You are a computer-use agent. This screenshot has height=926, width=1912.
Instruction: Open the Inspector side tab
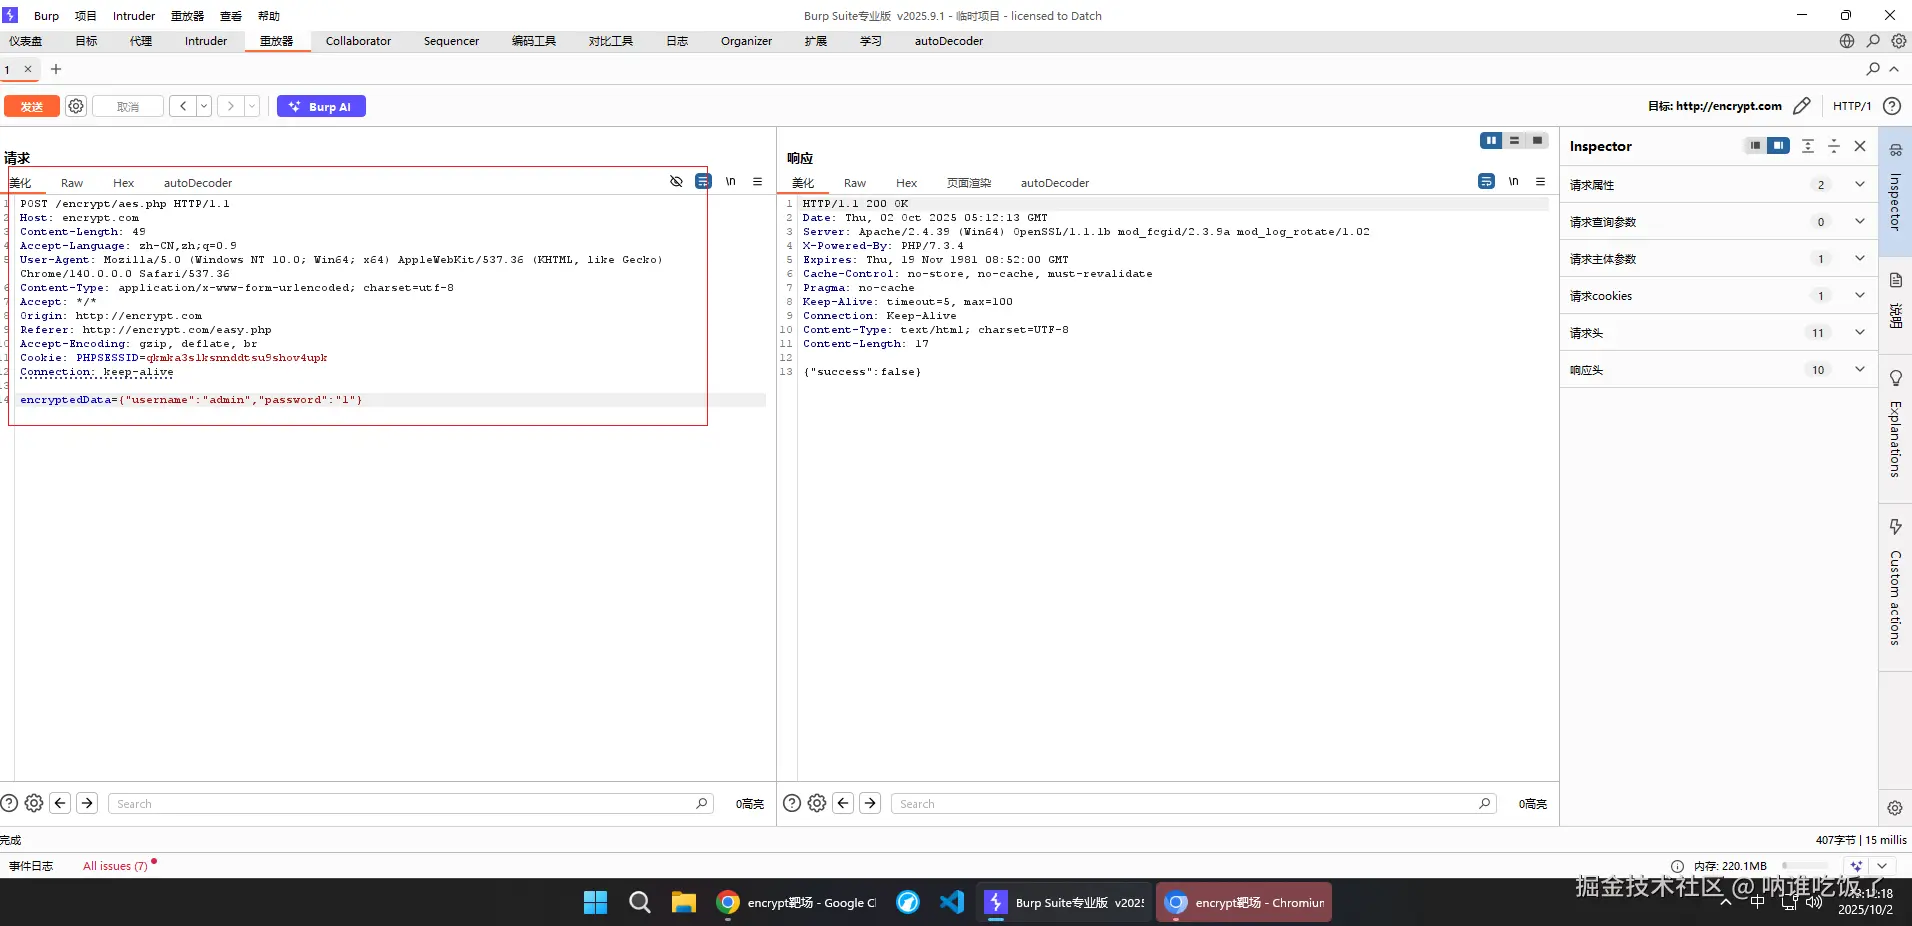1895,190
